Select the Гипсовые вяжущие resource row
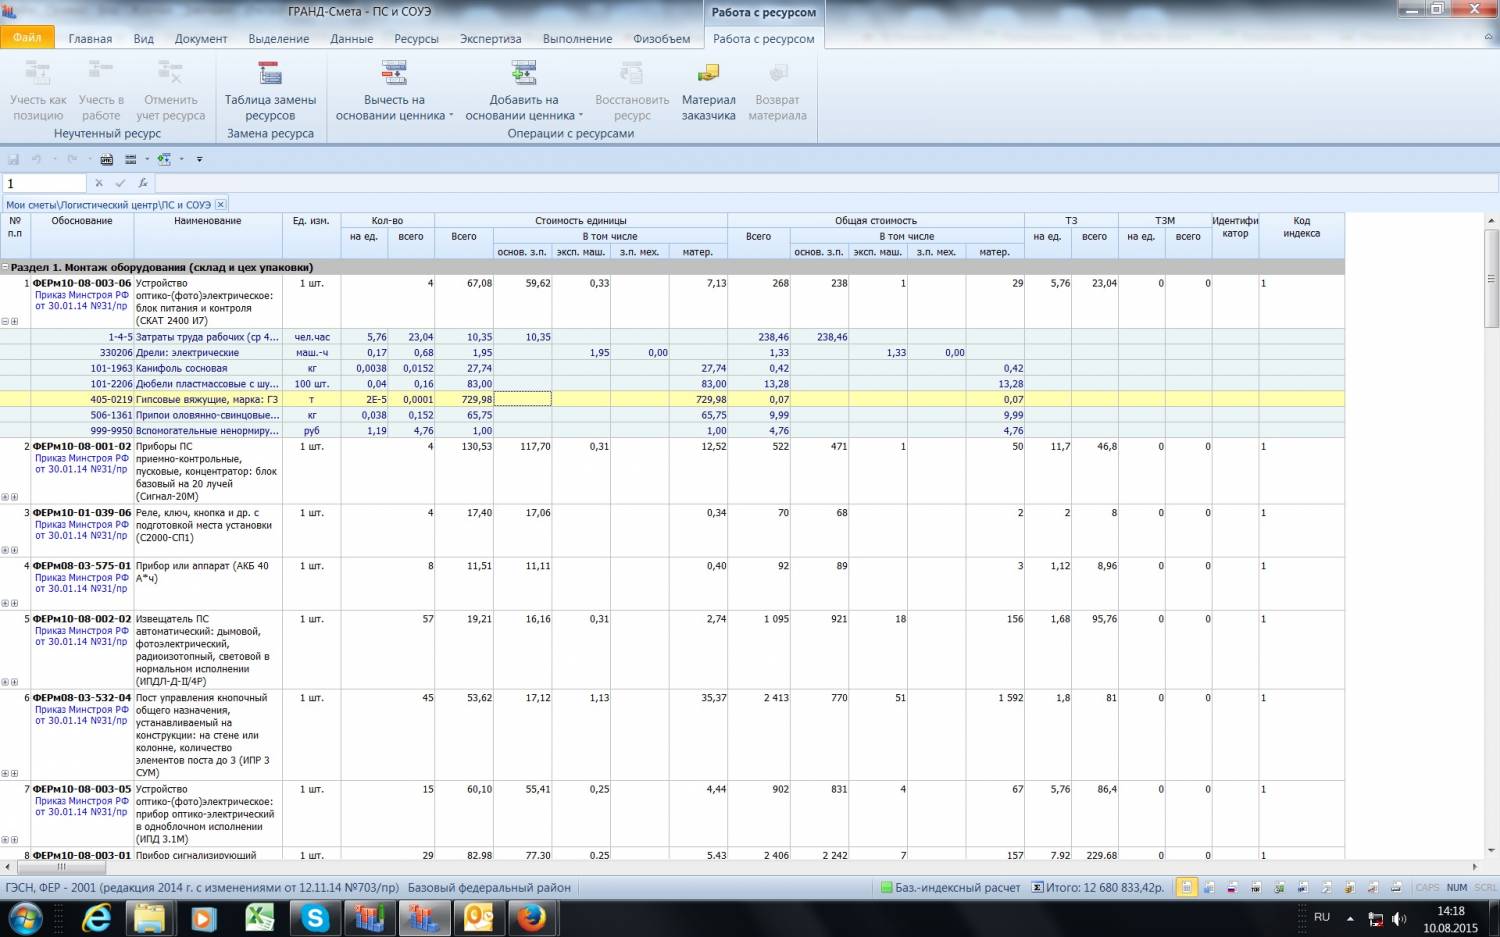The height and width of the screenshot is (937, 1500). (x=207, y=400)
